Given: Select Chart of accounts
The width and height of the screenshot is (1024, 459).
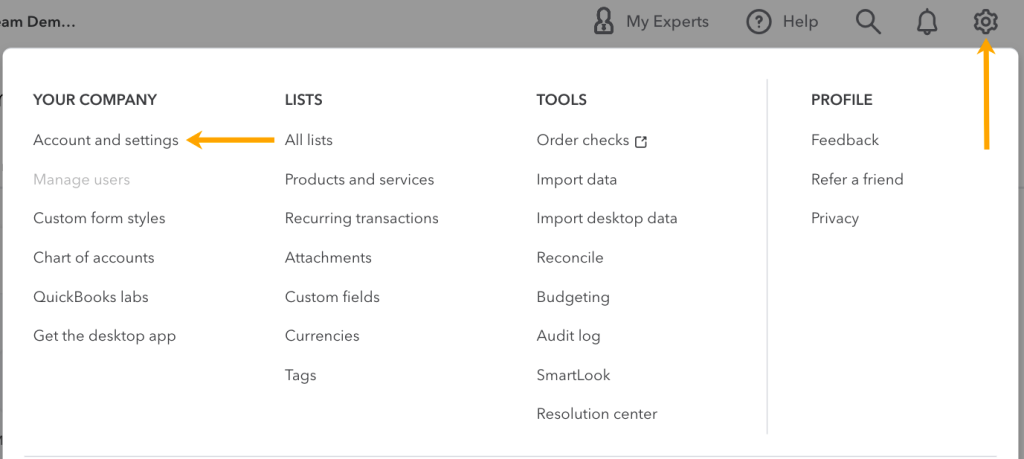Looking at the screenshot, I should click(x=94, y=257).
